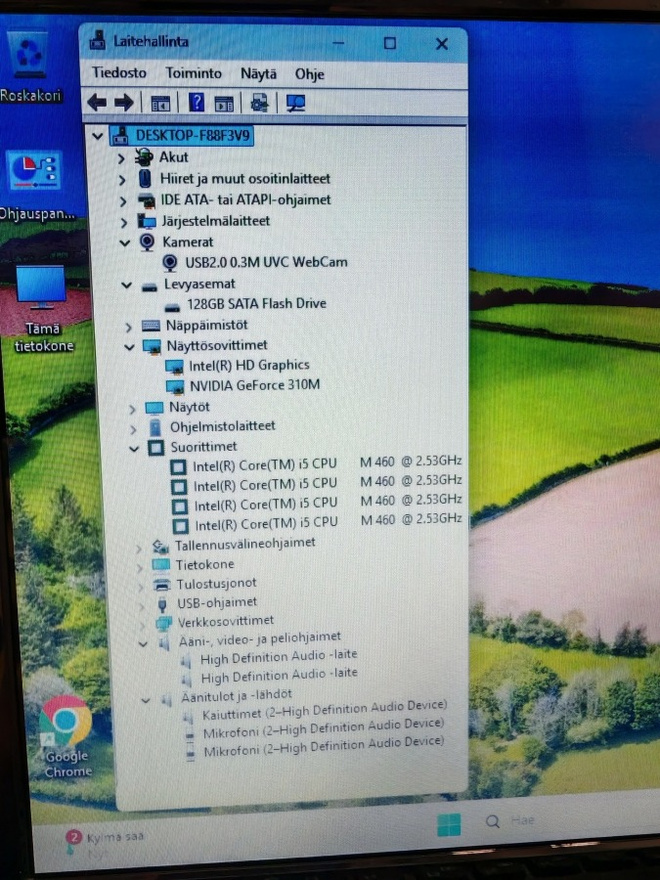Open the Näytä menu
Screen dimensions: 660x880
(258, 74)
